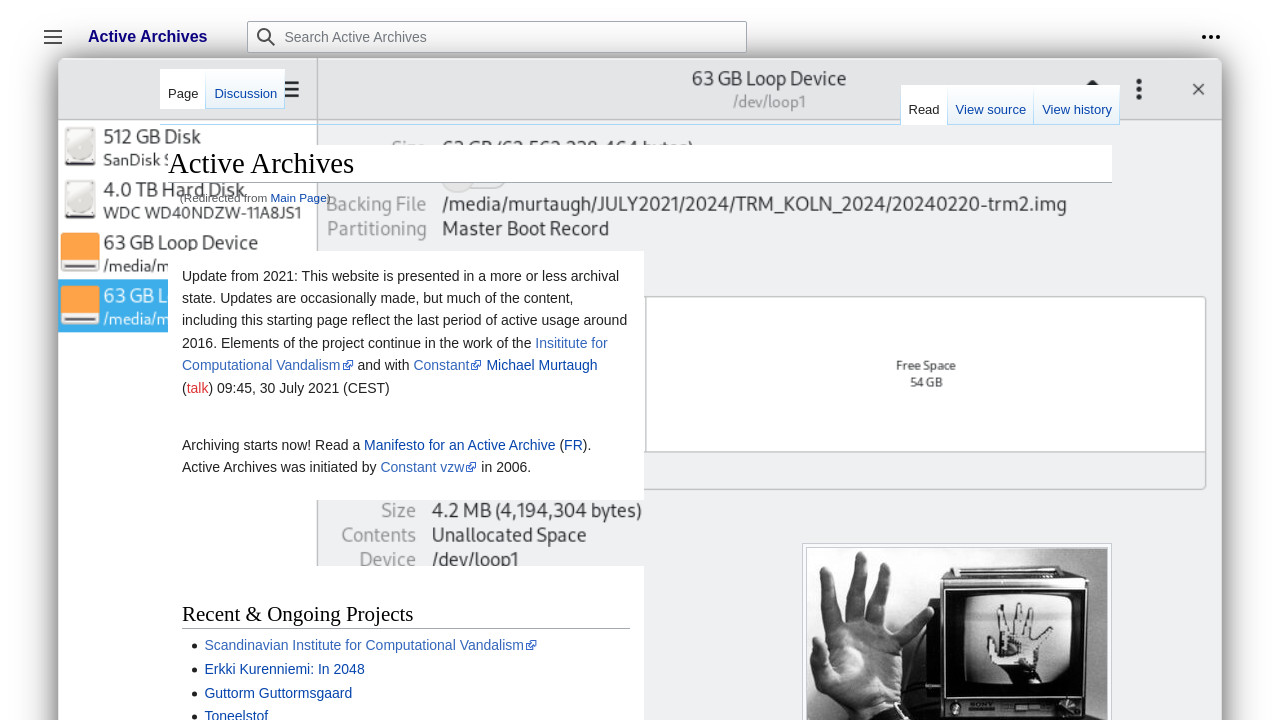Click the highlighted orange loop device icon
The height and width of the screenshot is (720, 1280).
click(x=80, y=305)
